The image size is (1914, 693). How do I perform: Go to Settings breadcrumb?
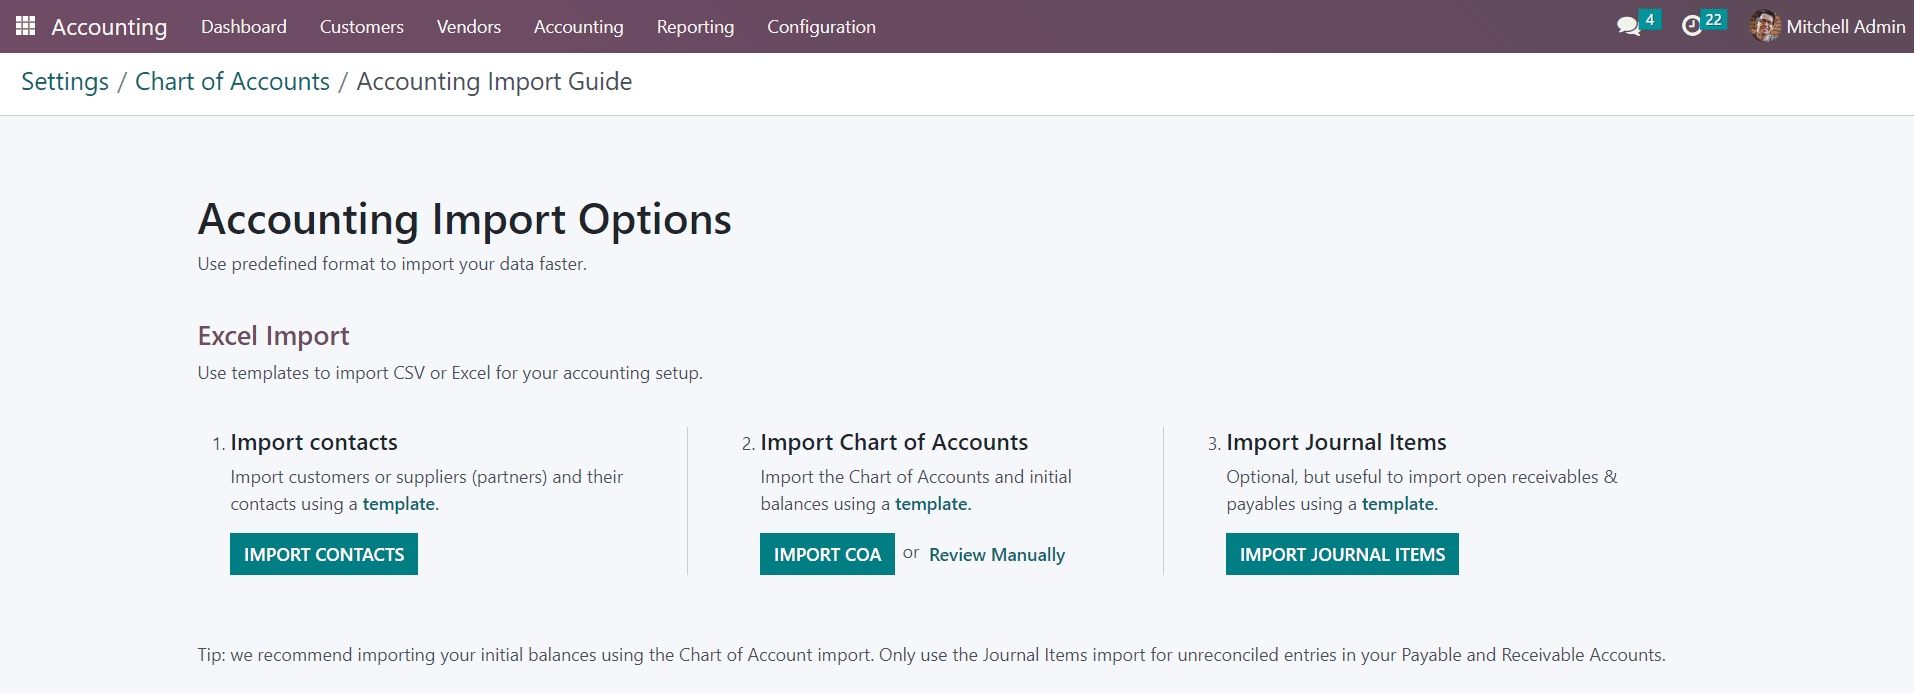click(65, 82)
